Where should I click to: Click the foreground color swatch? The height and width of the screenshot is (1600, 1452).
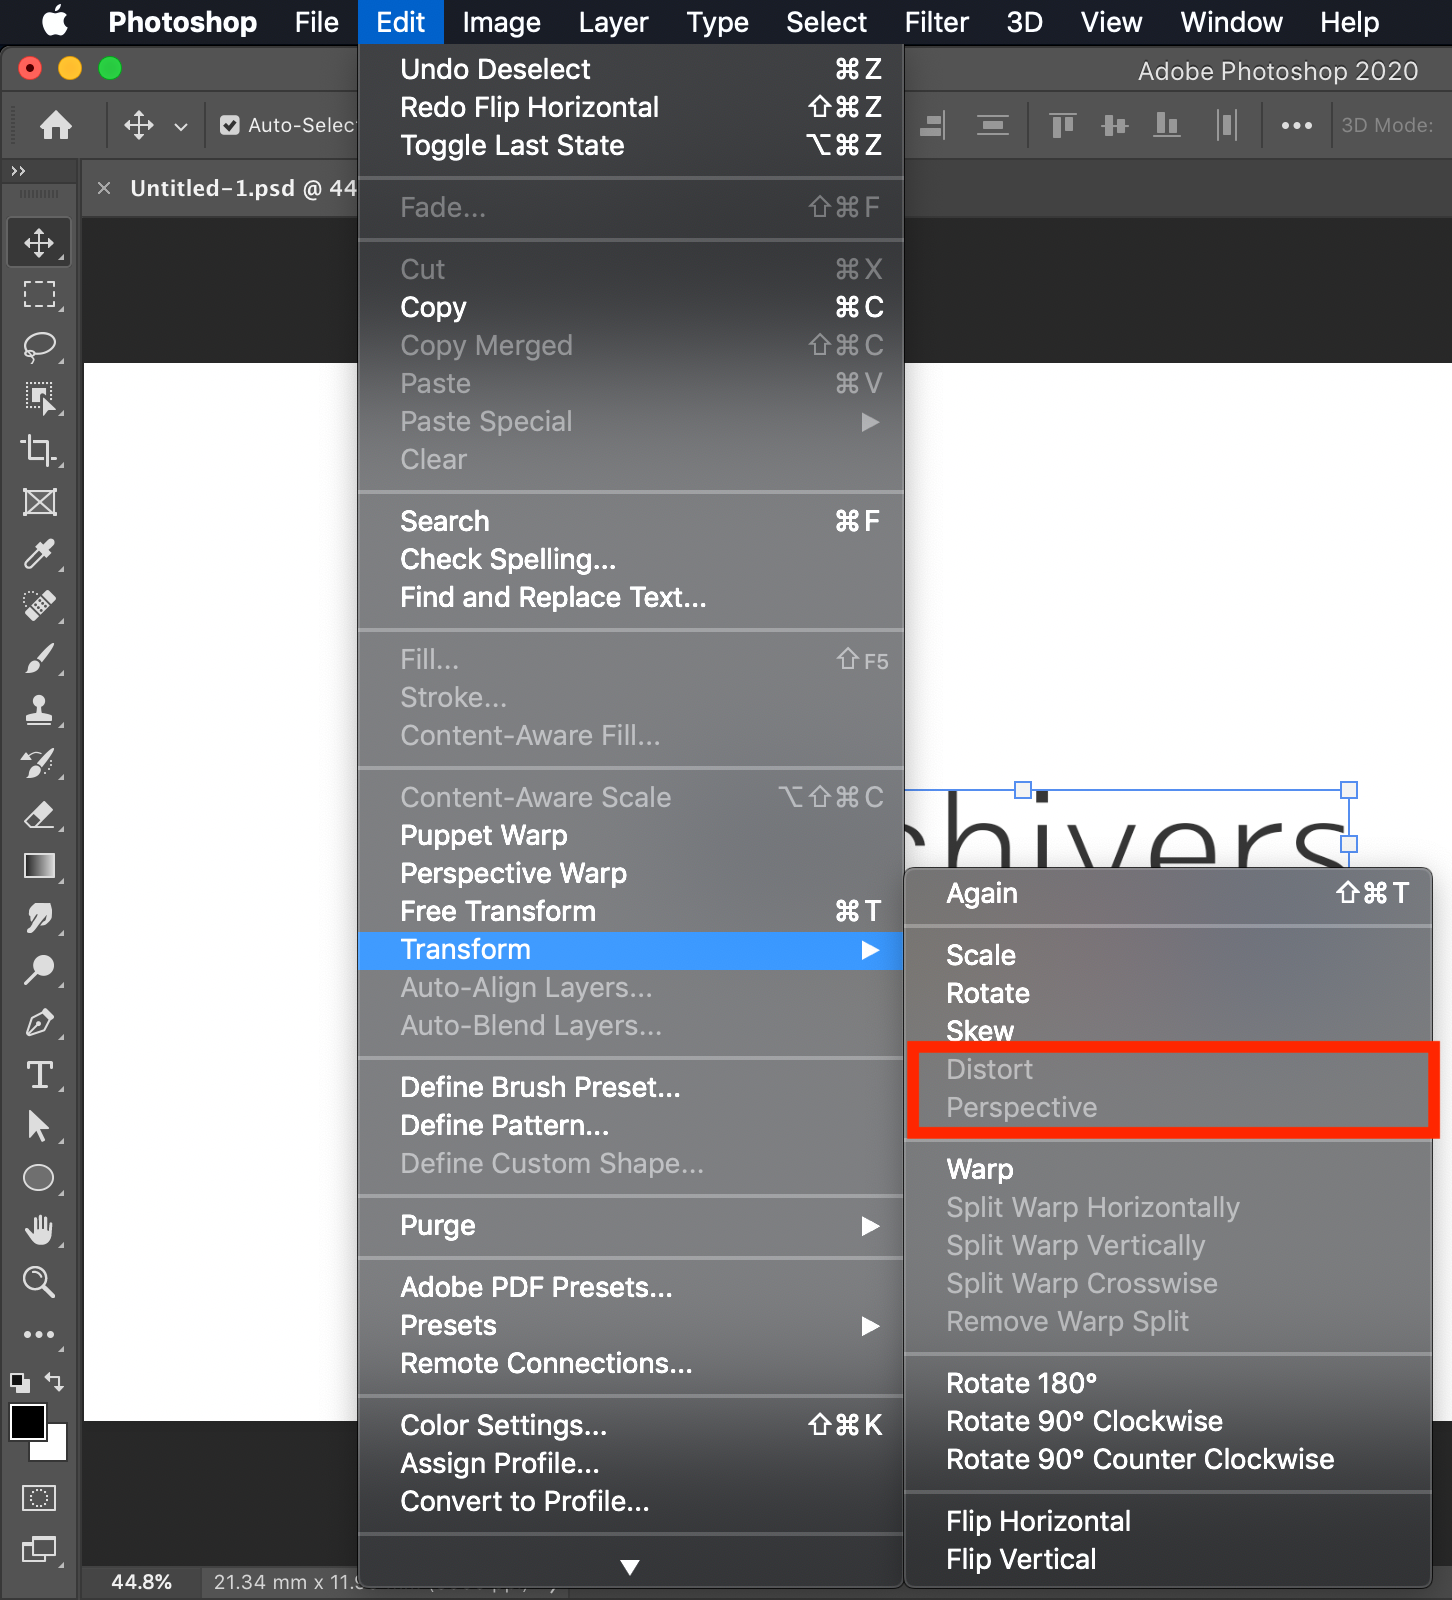[x=27, y=1422]
